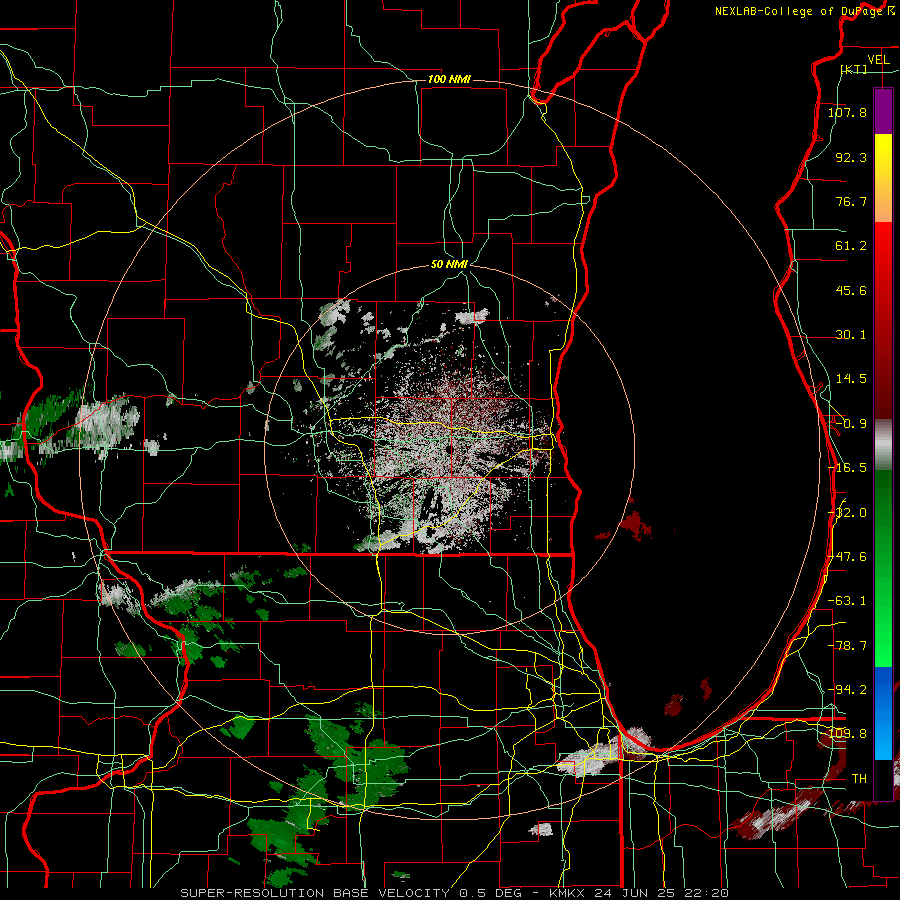900x900 pixels.
Task: Select the 30.1 scale value
Action: 851,335
